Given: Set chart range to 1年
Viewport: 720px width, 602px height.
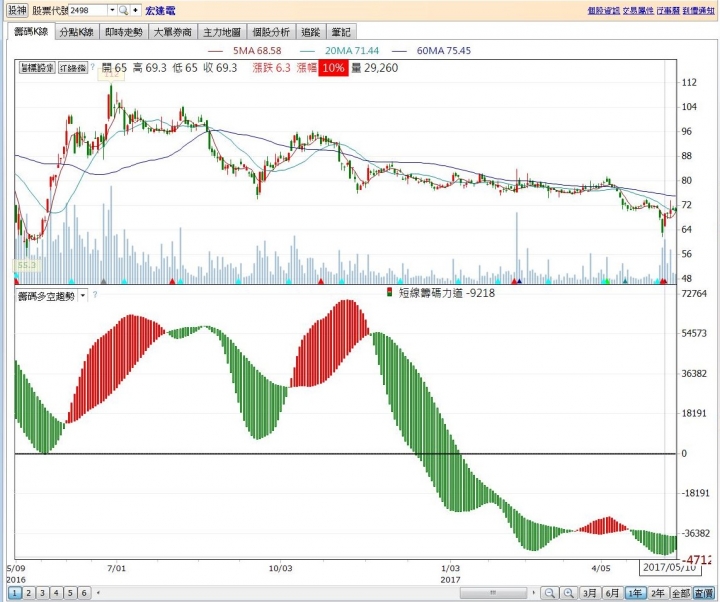Looking at the screenshot, I should pos(635,593).
